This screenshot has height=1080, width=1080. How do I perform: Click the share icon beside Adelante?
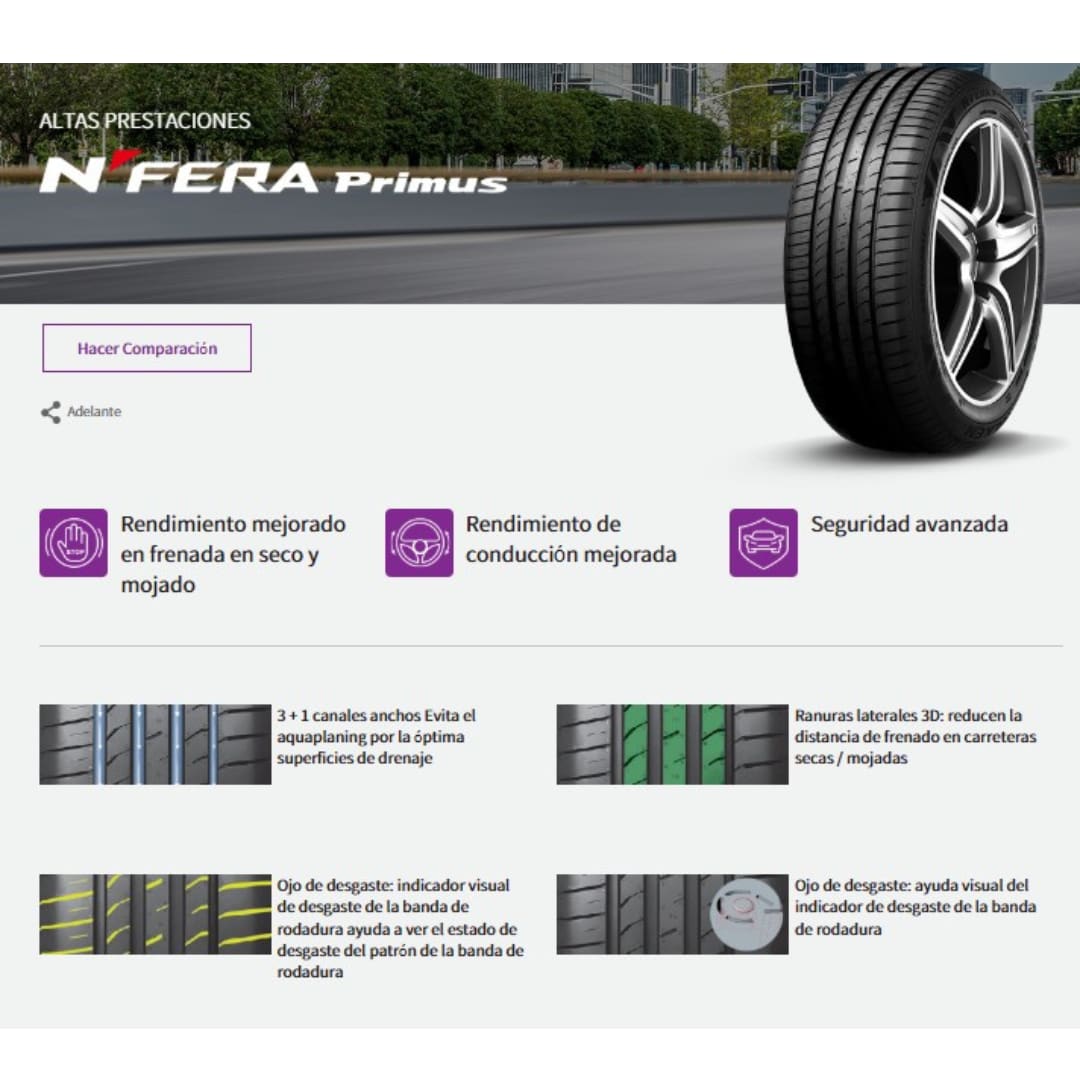(51, 412)
